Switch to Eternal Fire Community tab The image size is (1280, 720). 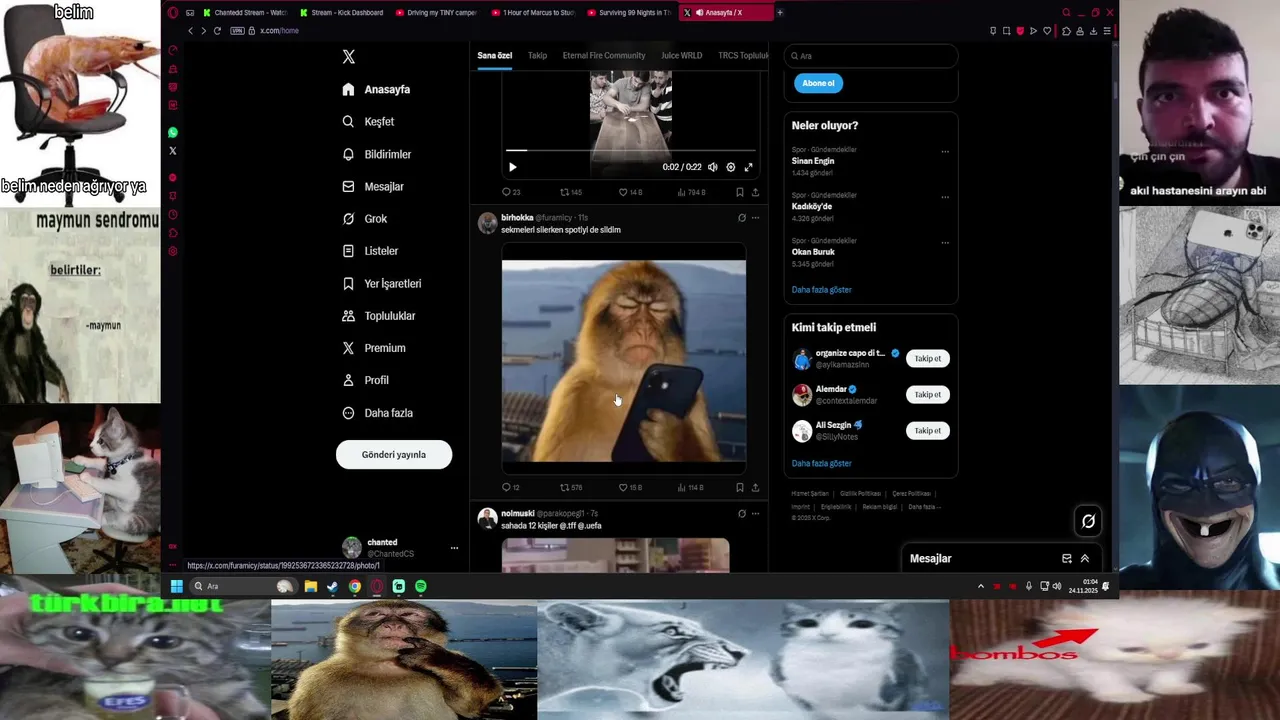pyautogui.click(x=604, y=56)
